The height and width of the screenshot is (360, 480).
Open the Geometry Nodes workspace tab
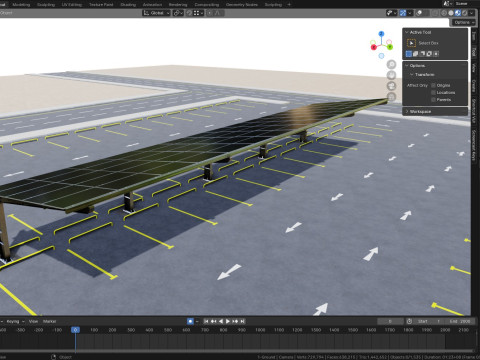click(242, 5)
